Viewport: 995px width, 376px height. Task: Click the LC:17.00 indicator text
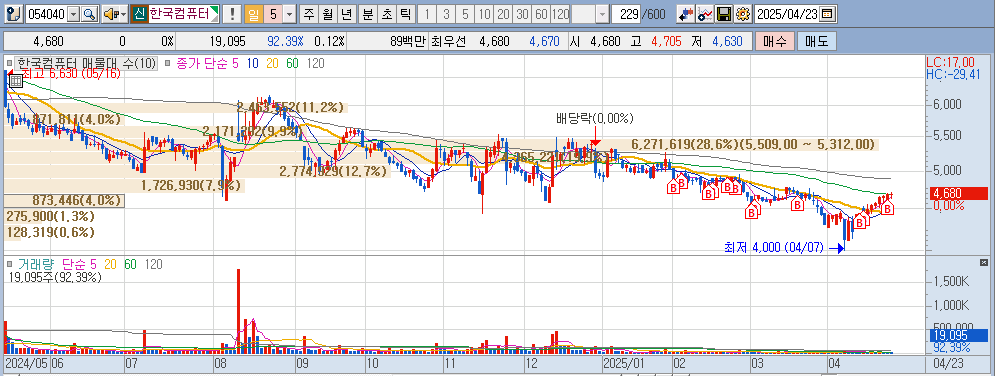(x=951, y=62)
